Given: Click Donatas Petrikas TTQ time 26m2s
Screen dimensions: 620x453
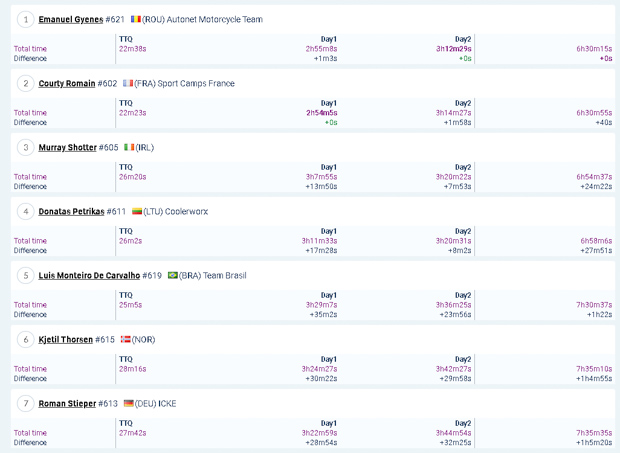Looking at the screenshot, I should pyautogui.click(x=130, y=241).
